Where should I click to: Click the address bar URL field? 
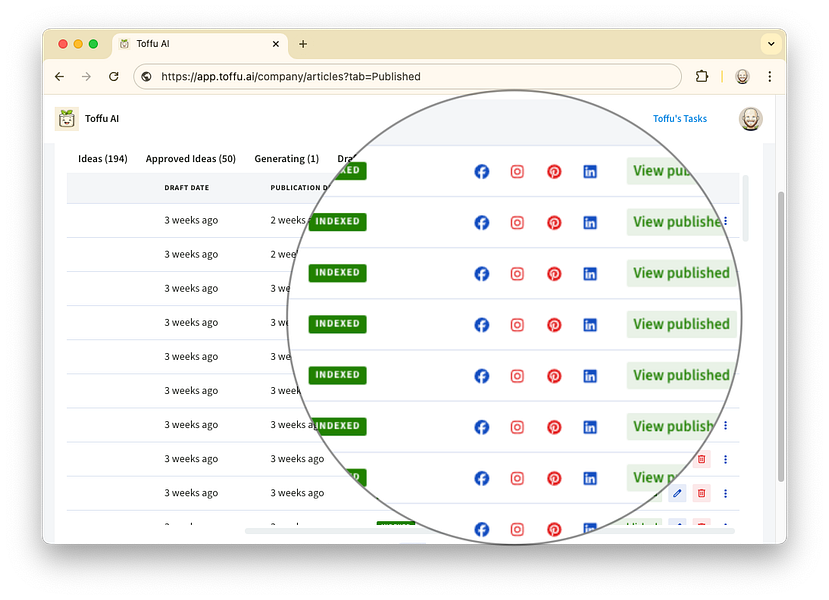(x=407, y=77)
